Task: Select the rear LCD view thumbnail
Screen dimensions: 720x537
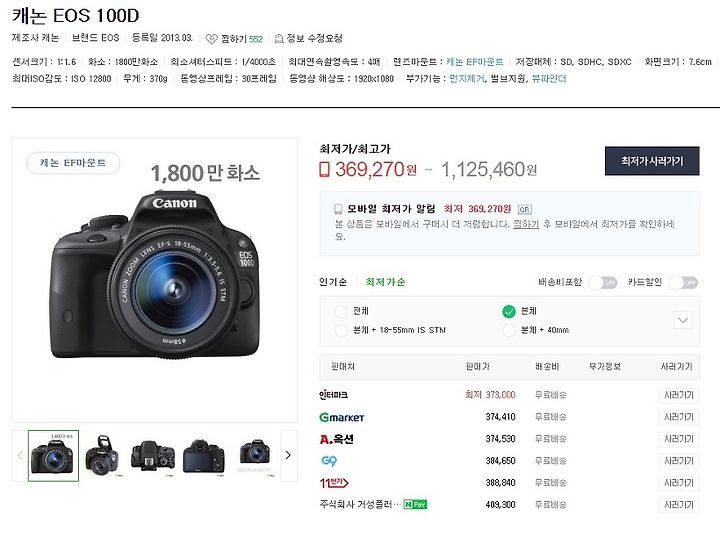Action: (203, 456)
